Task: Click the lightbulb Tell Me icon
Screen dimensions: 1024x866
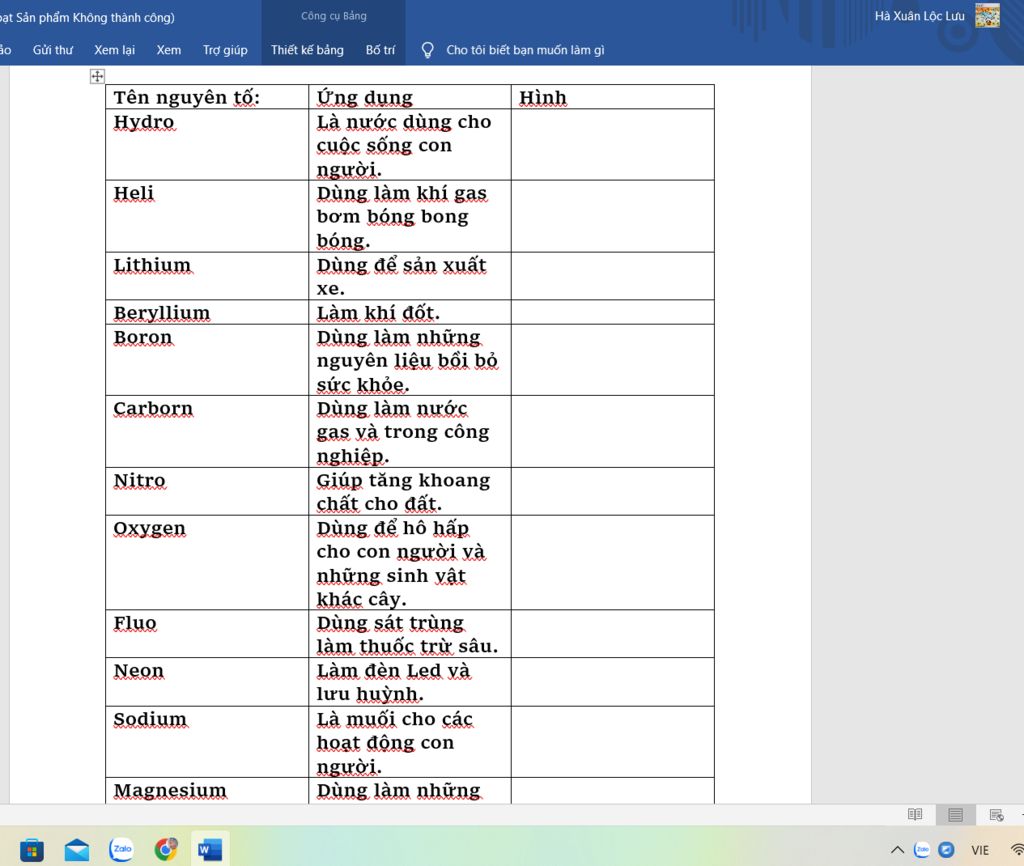Action: click(428, 50)
